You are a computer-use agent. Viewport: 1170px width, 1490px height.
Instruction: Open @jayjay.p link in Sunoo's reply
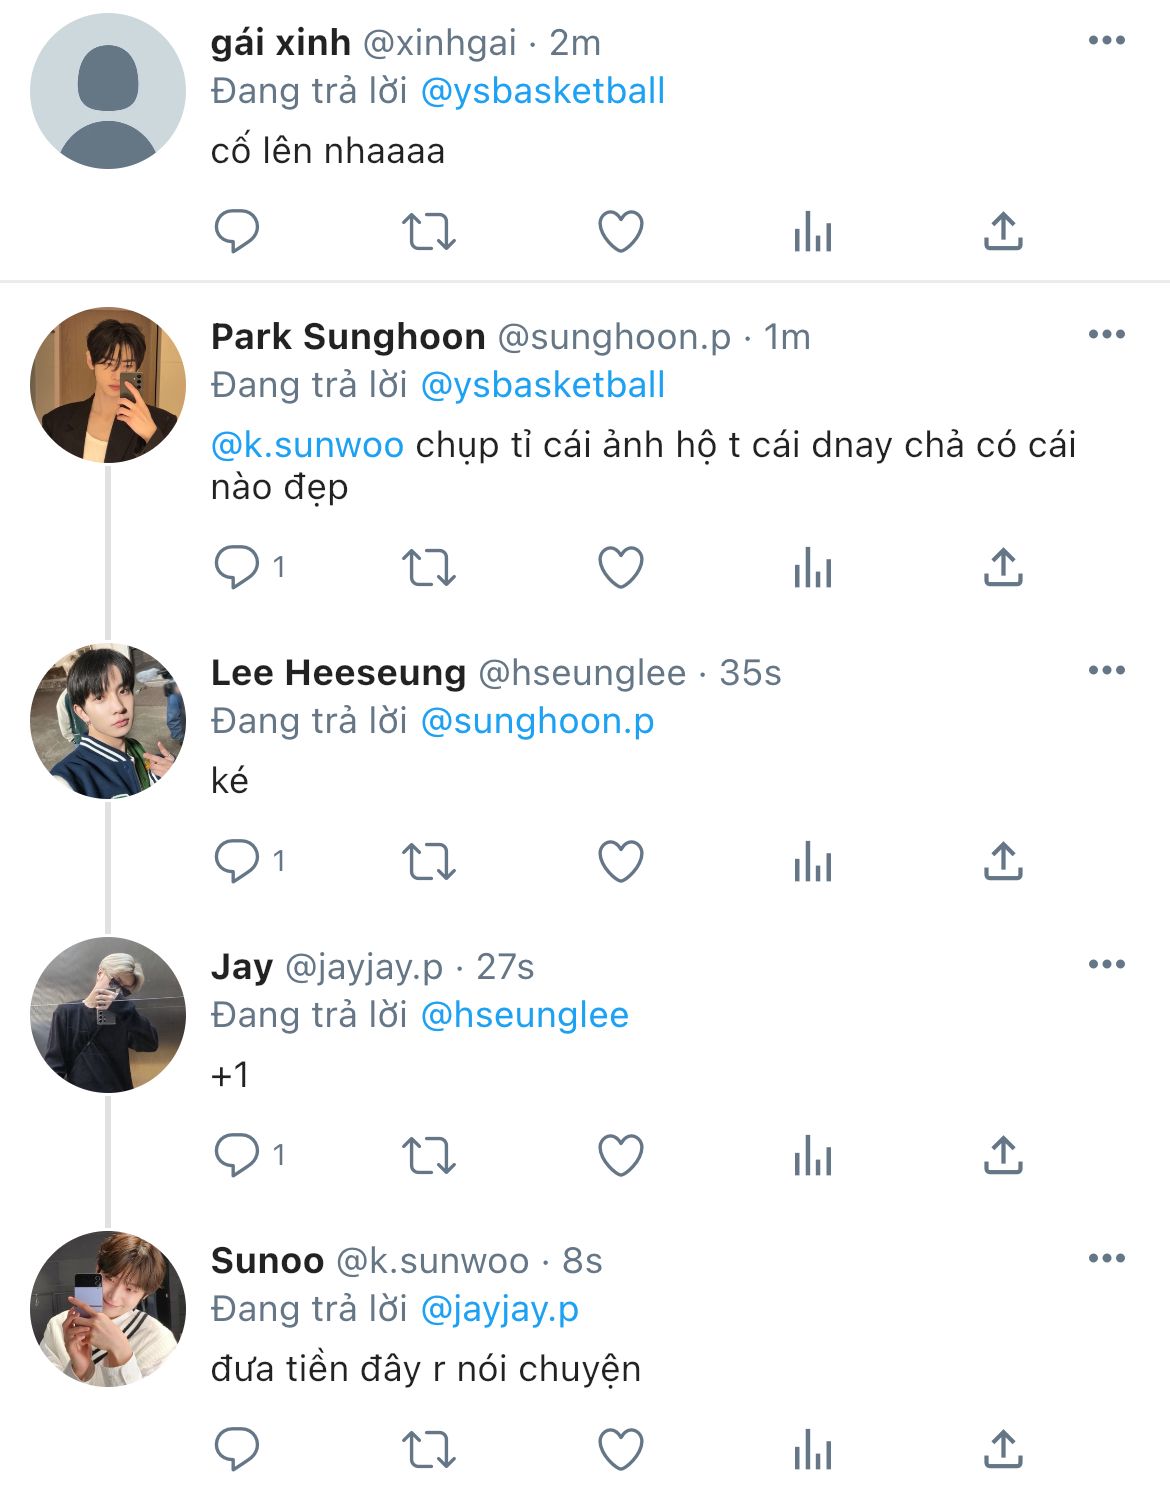500,1309
